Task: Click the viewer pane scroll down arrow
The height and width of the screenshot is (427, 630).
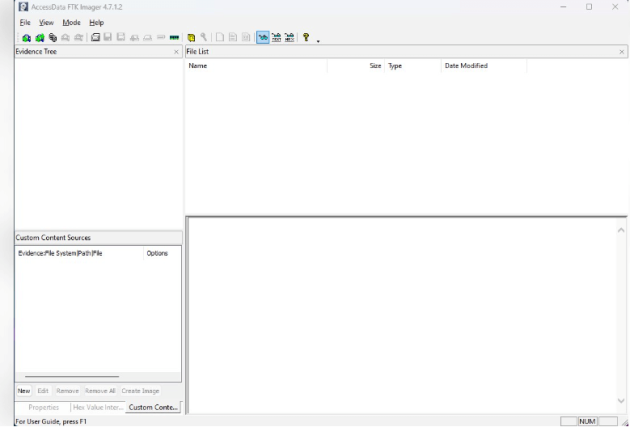Action: coord(621,401)
